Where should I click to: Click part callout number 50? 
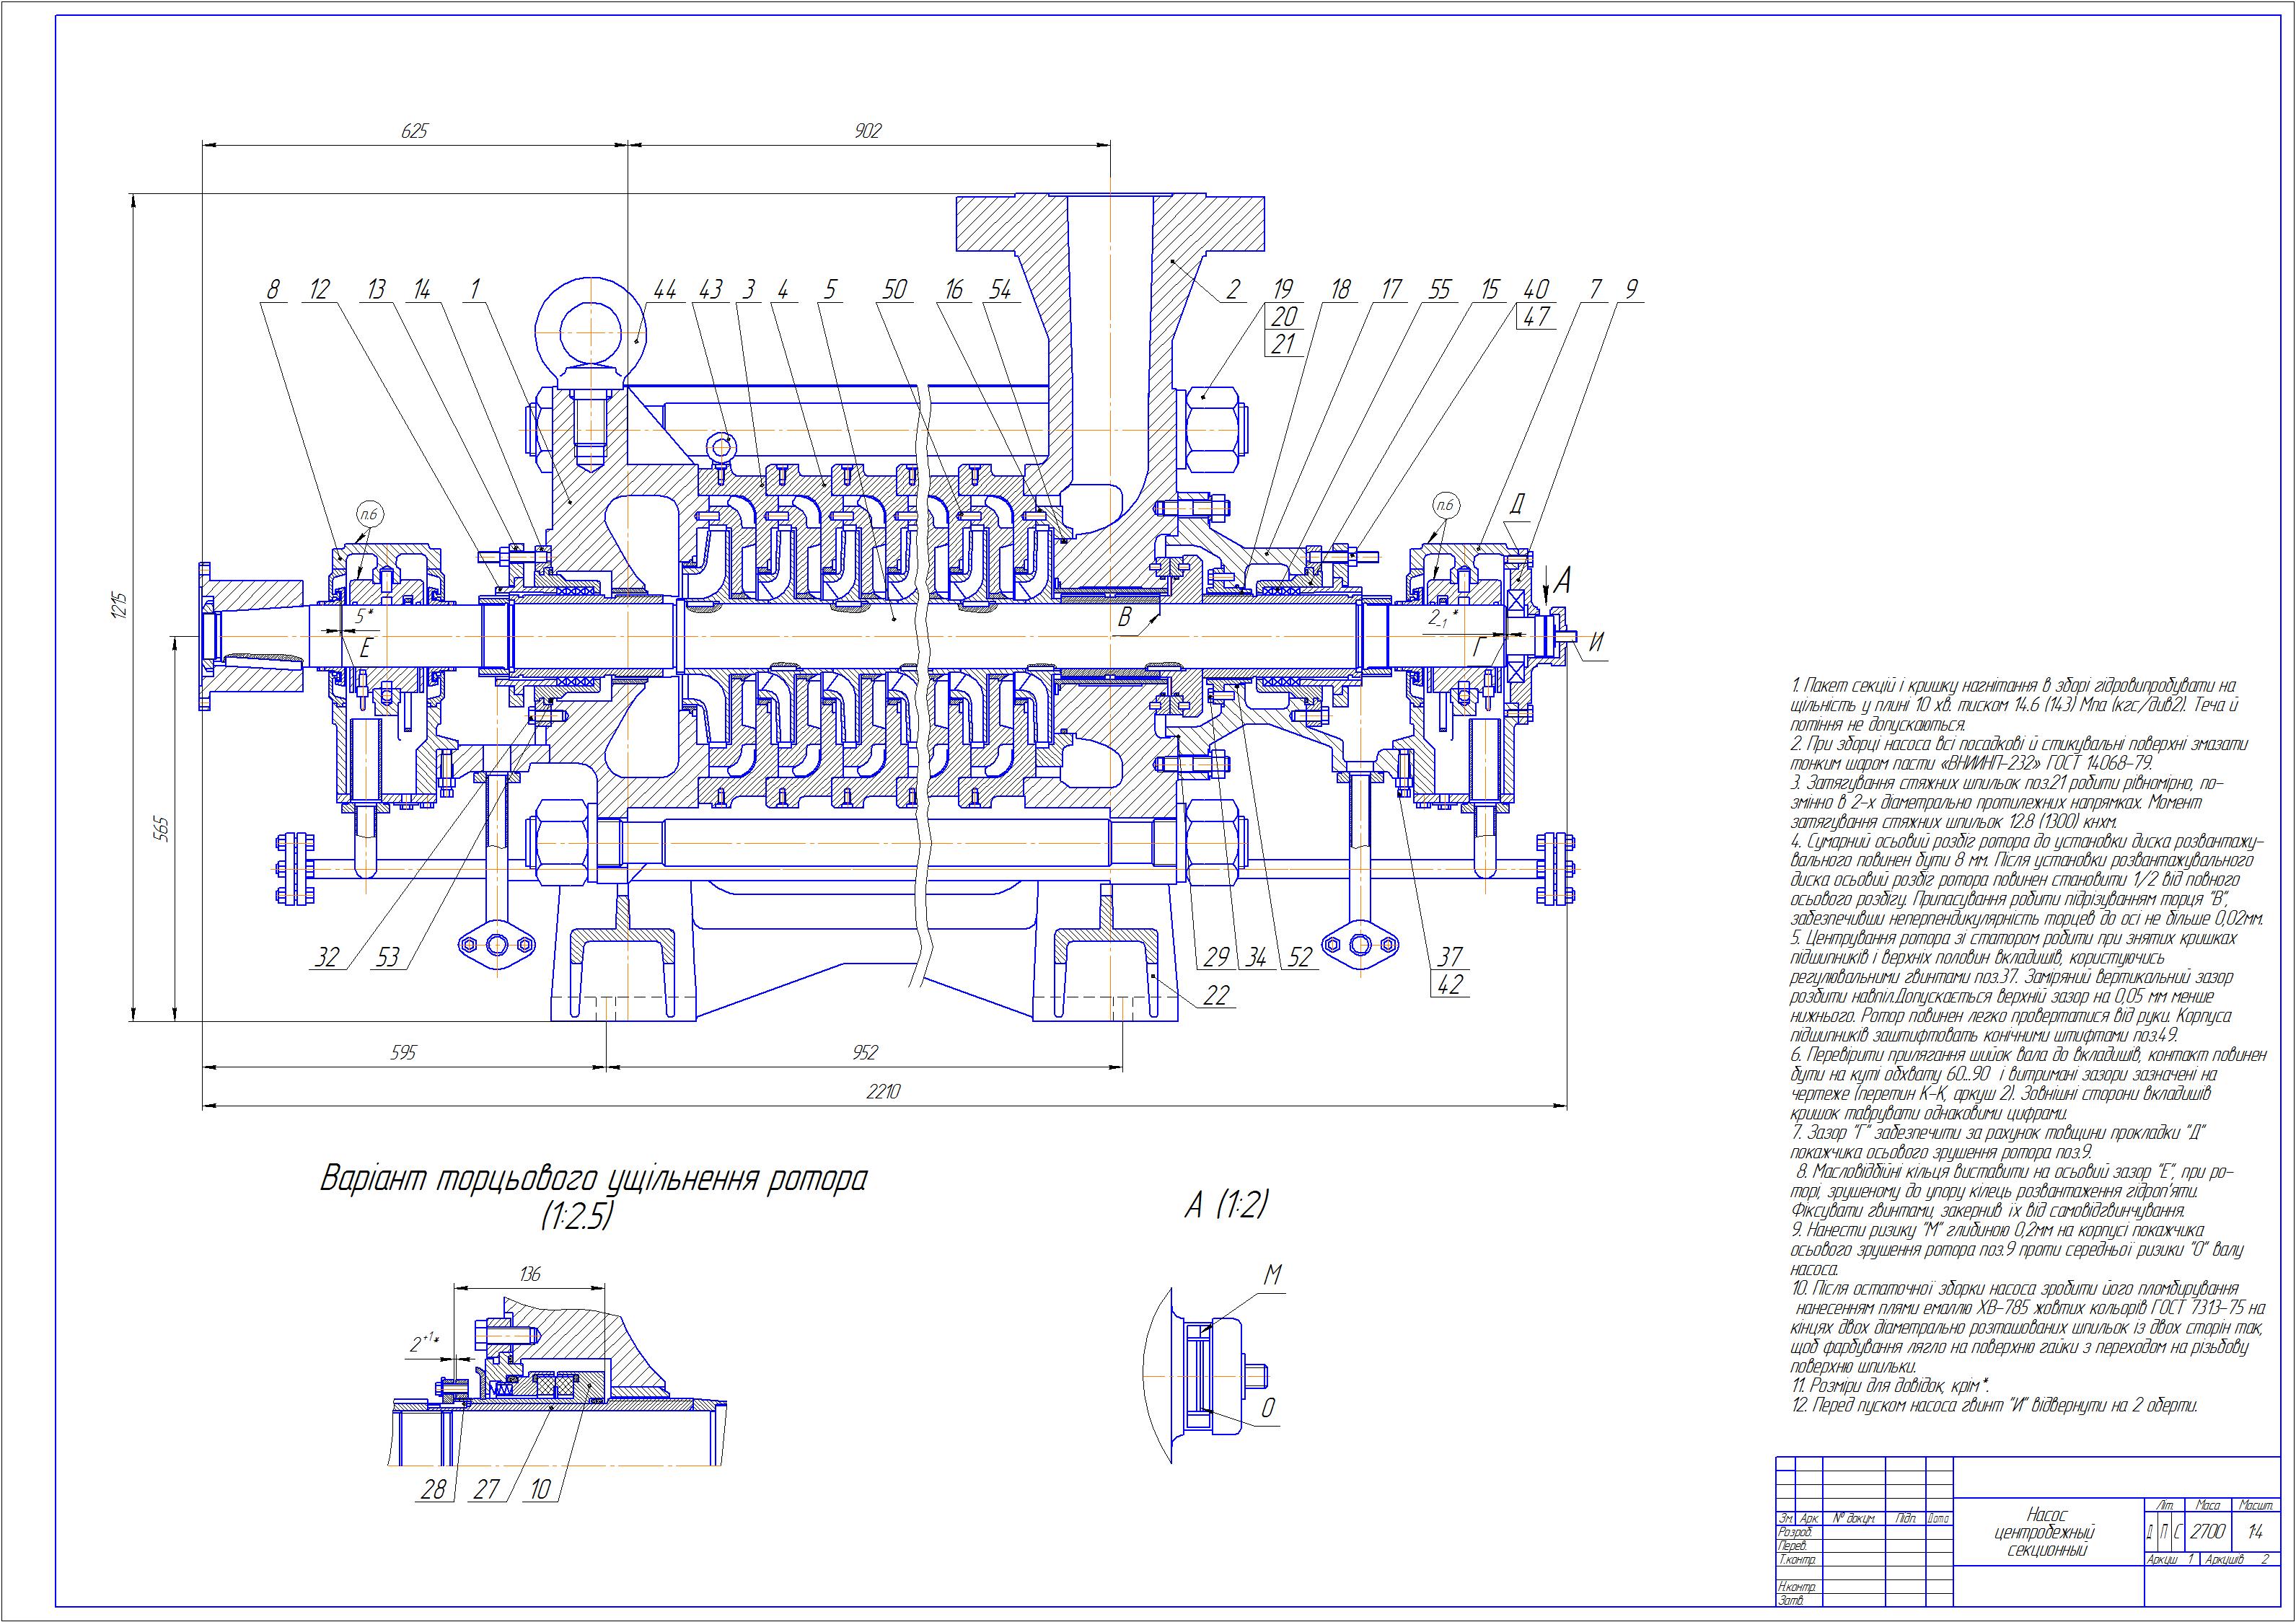pyautogui.click(x=894, y=290)
